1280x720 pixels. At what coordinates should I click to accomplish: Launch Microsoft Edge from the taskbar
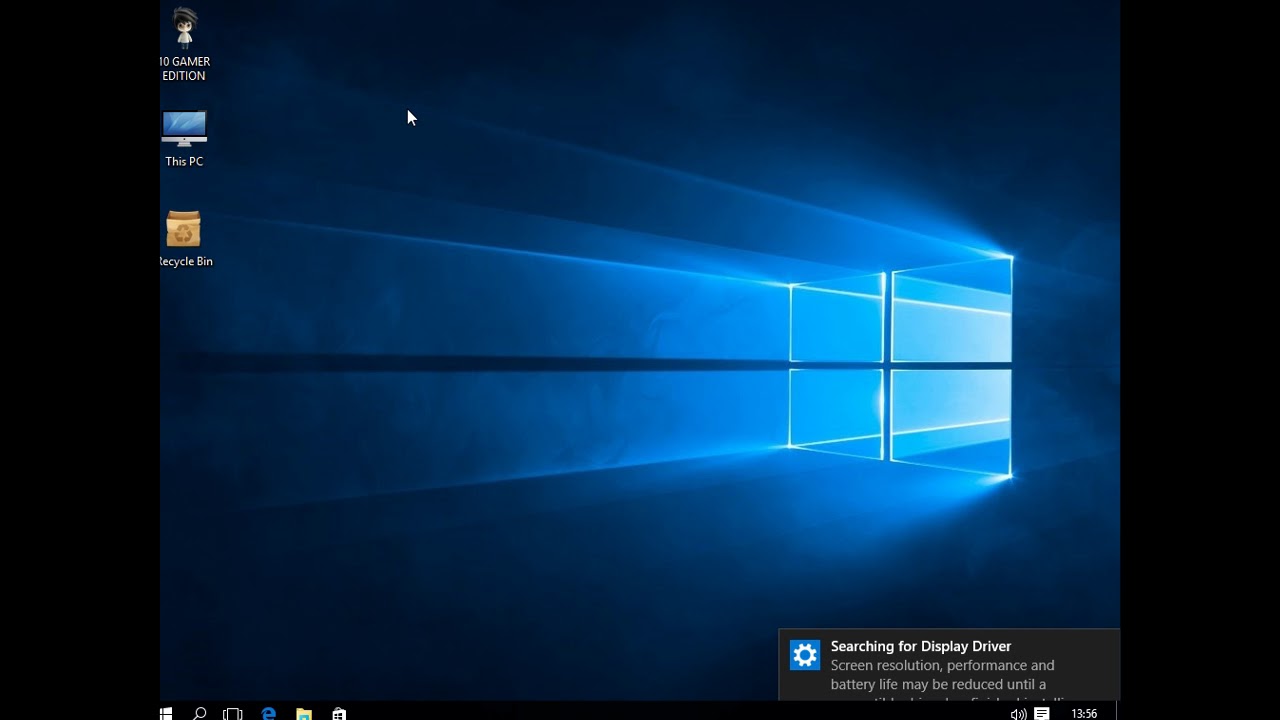point(268,713)
